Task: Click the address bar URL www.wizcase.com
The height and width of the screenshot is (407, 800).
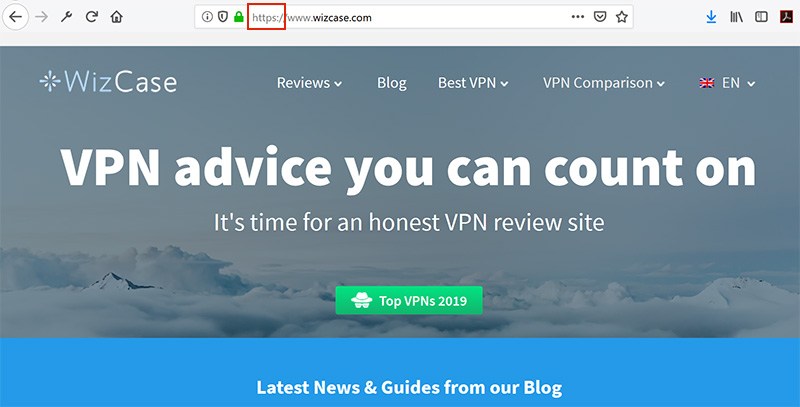Action: [x=330, y=18]
